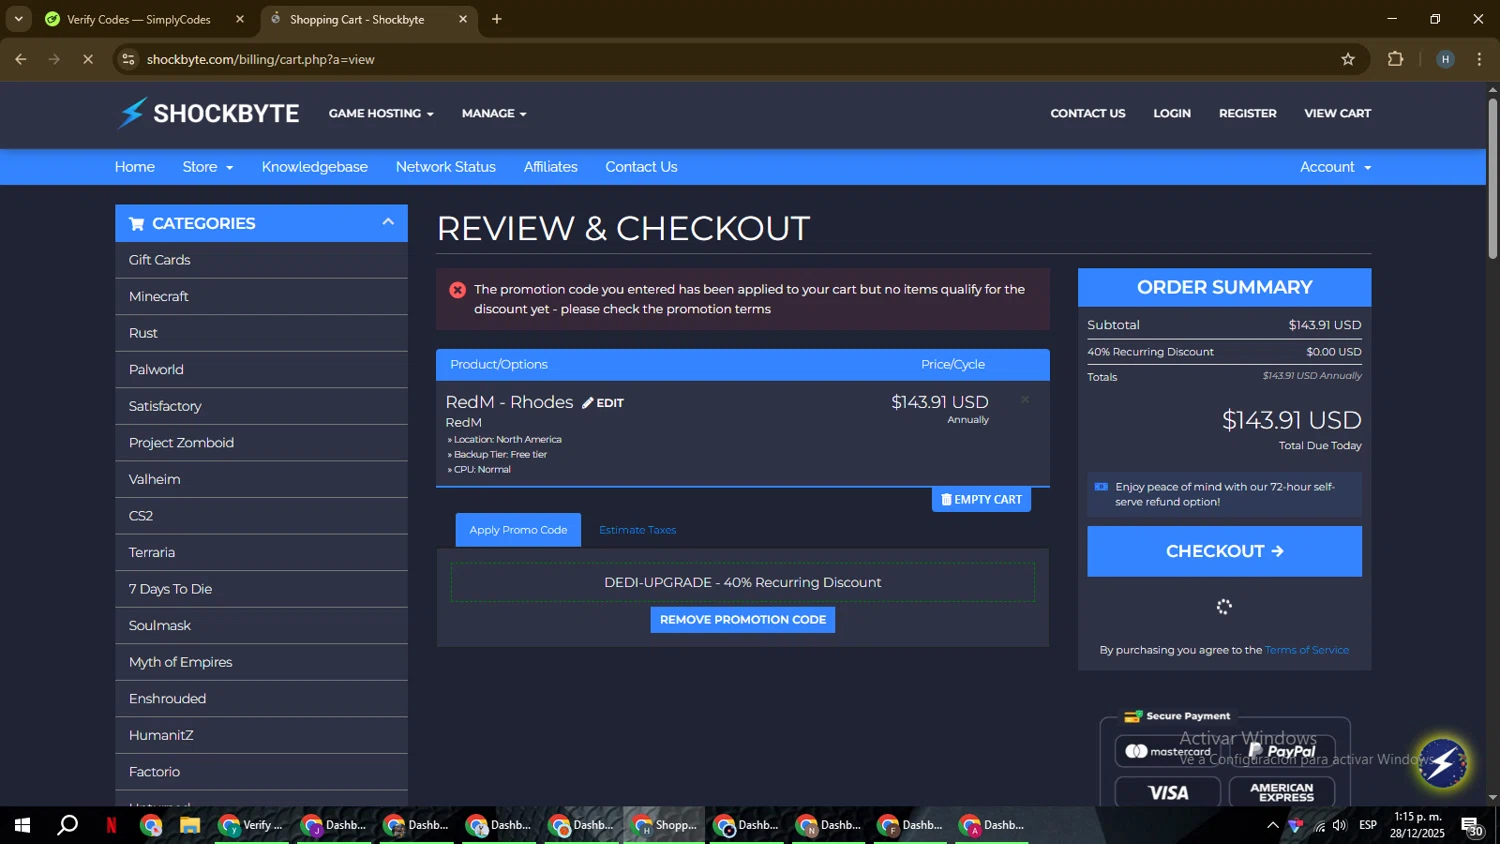Close the Verify Codes tab

240,19
